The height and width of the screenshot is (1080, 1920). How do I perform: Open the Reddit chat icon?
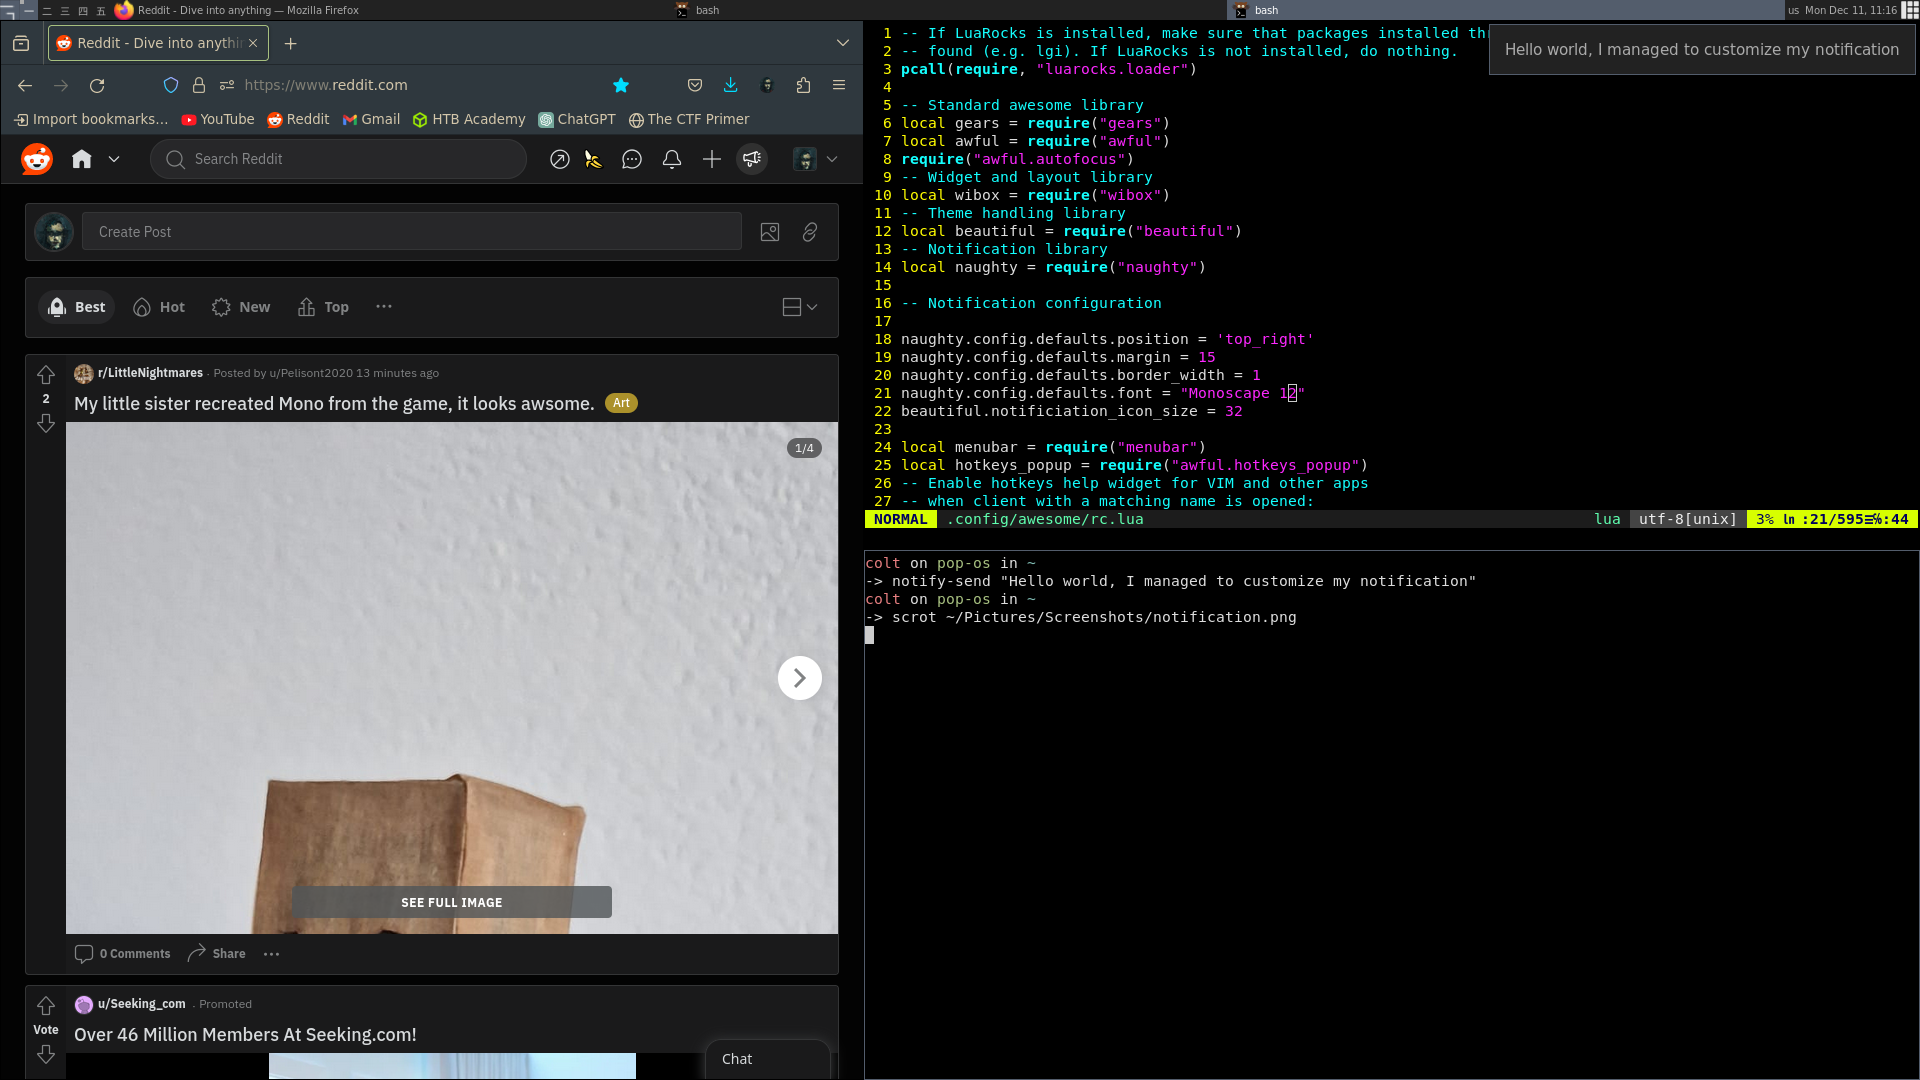point(632,159)
